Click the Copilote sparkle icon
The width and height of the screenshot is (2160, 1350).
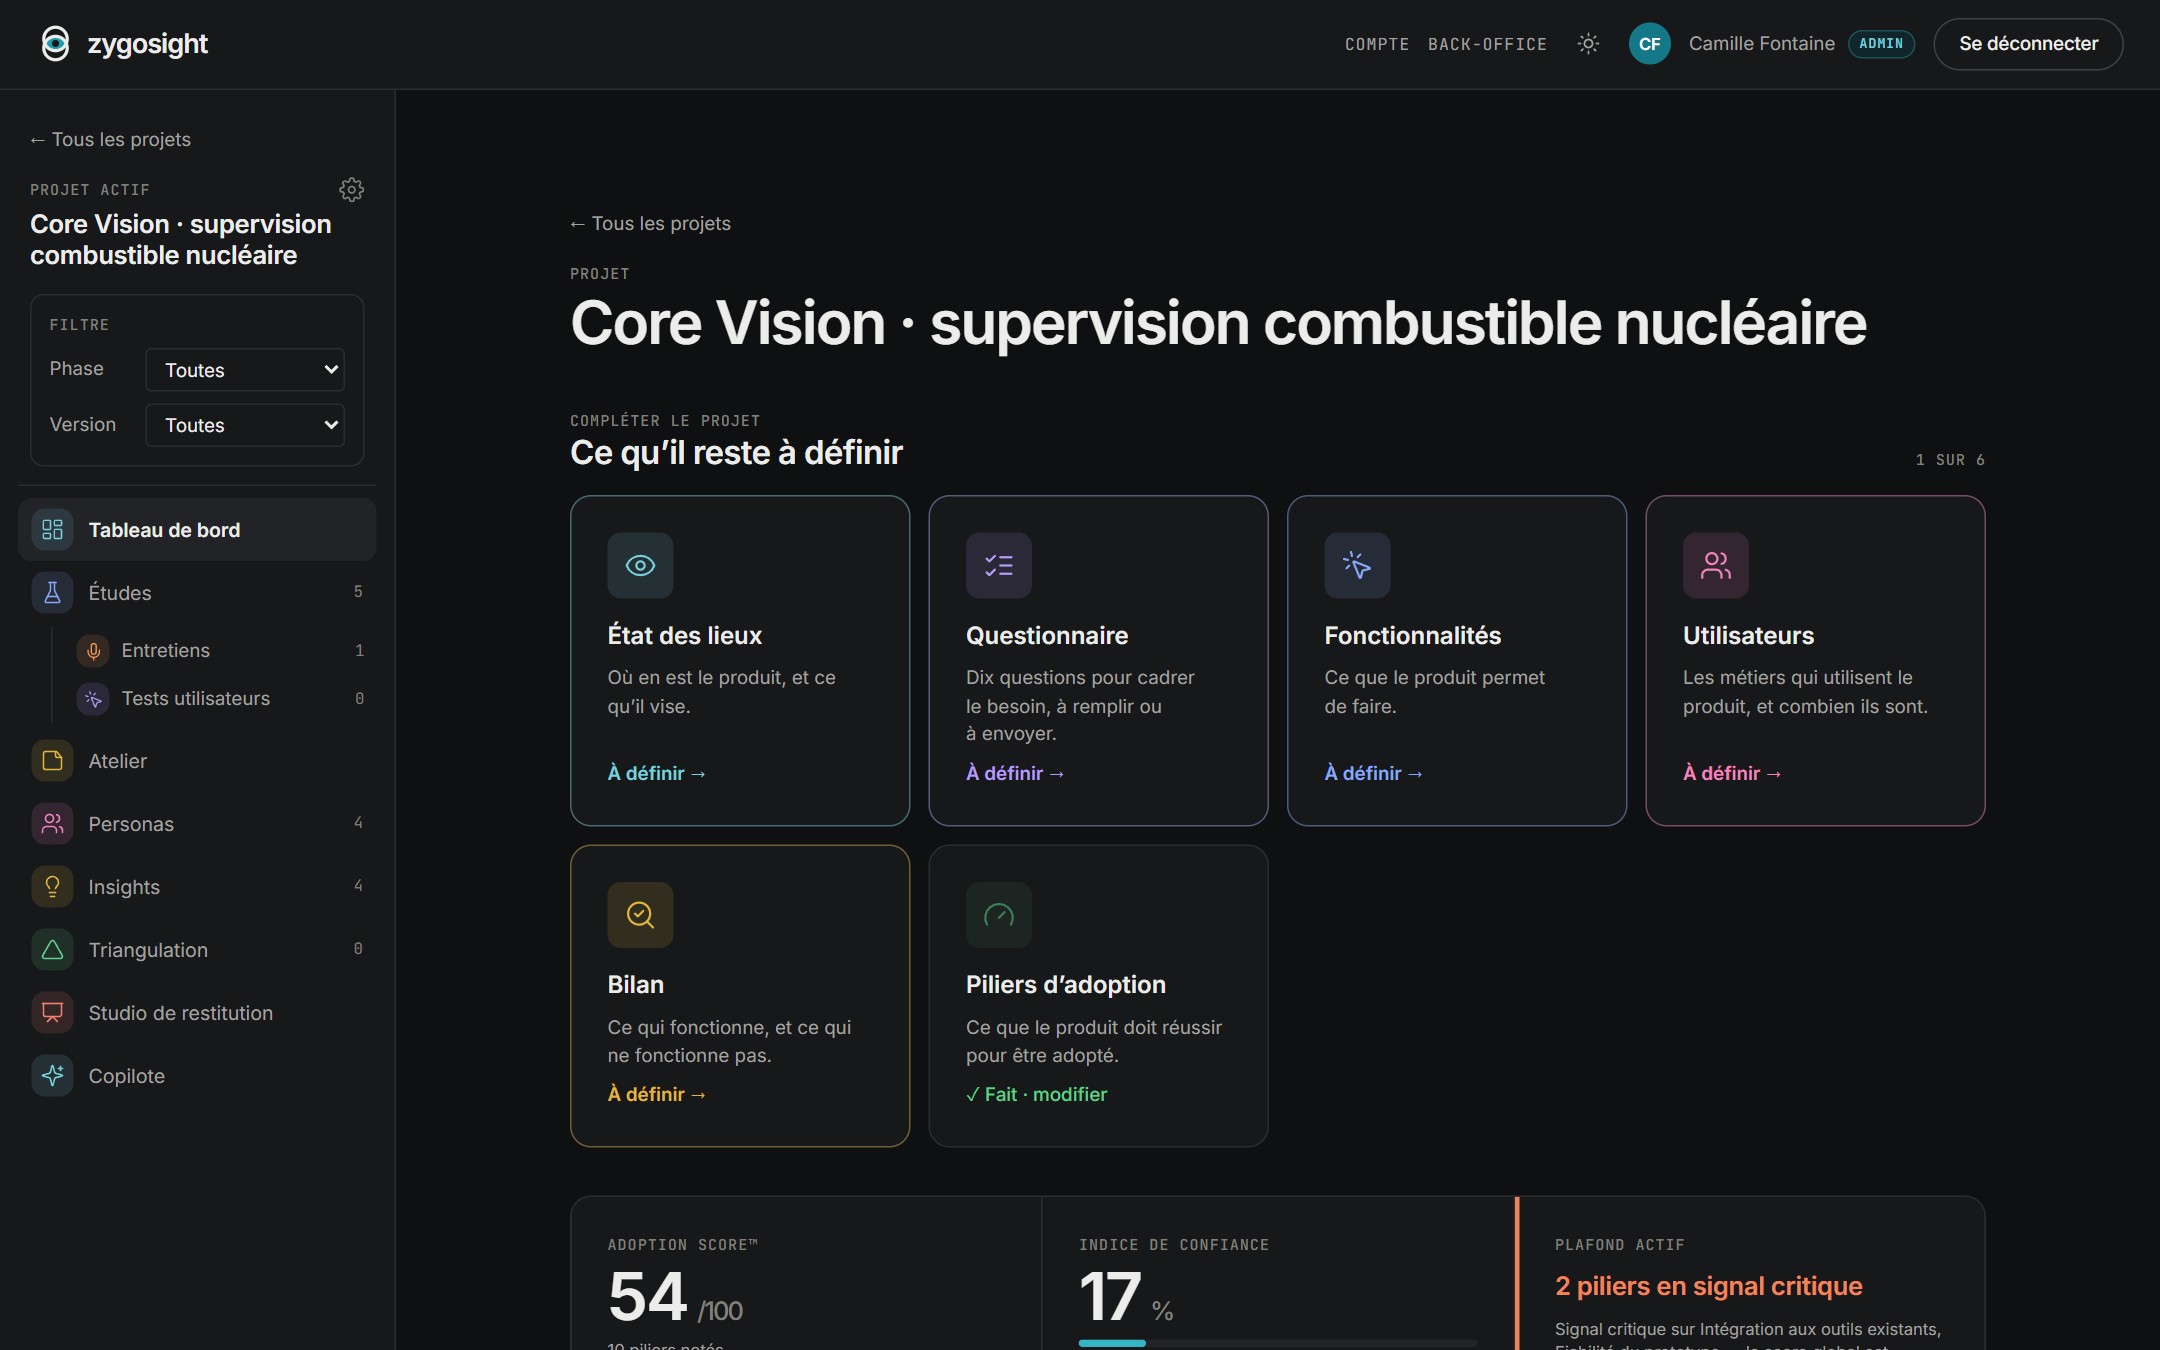pos(53,1076)
